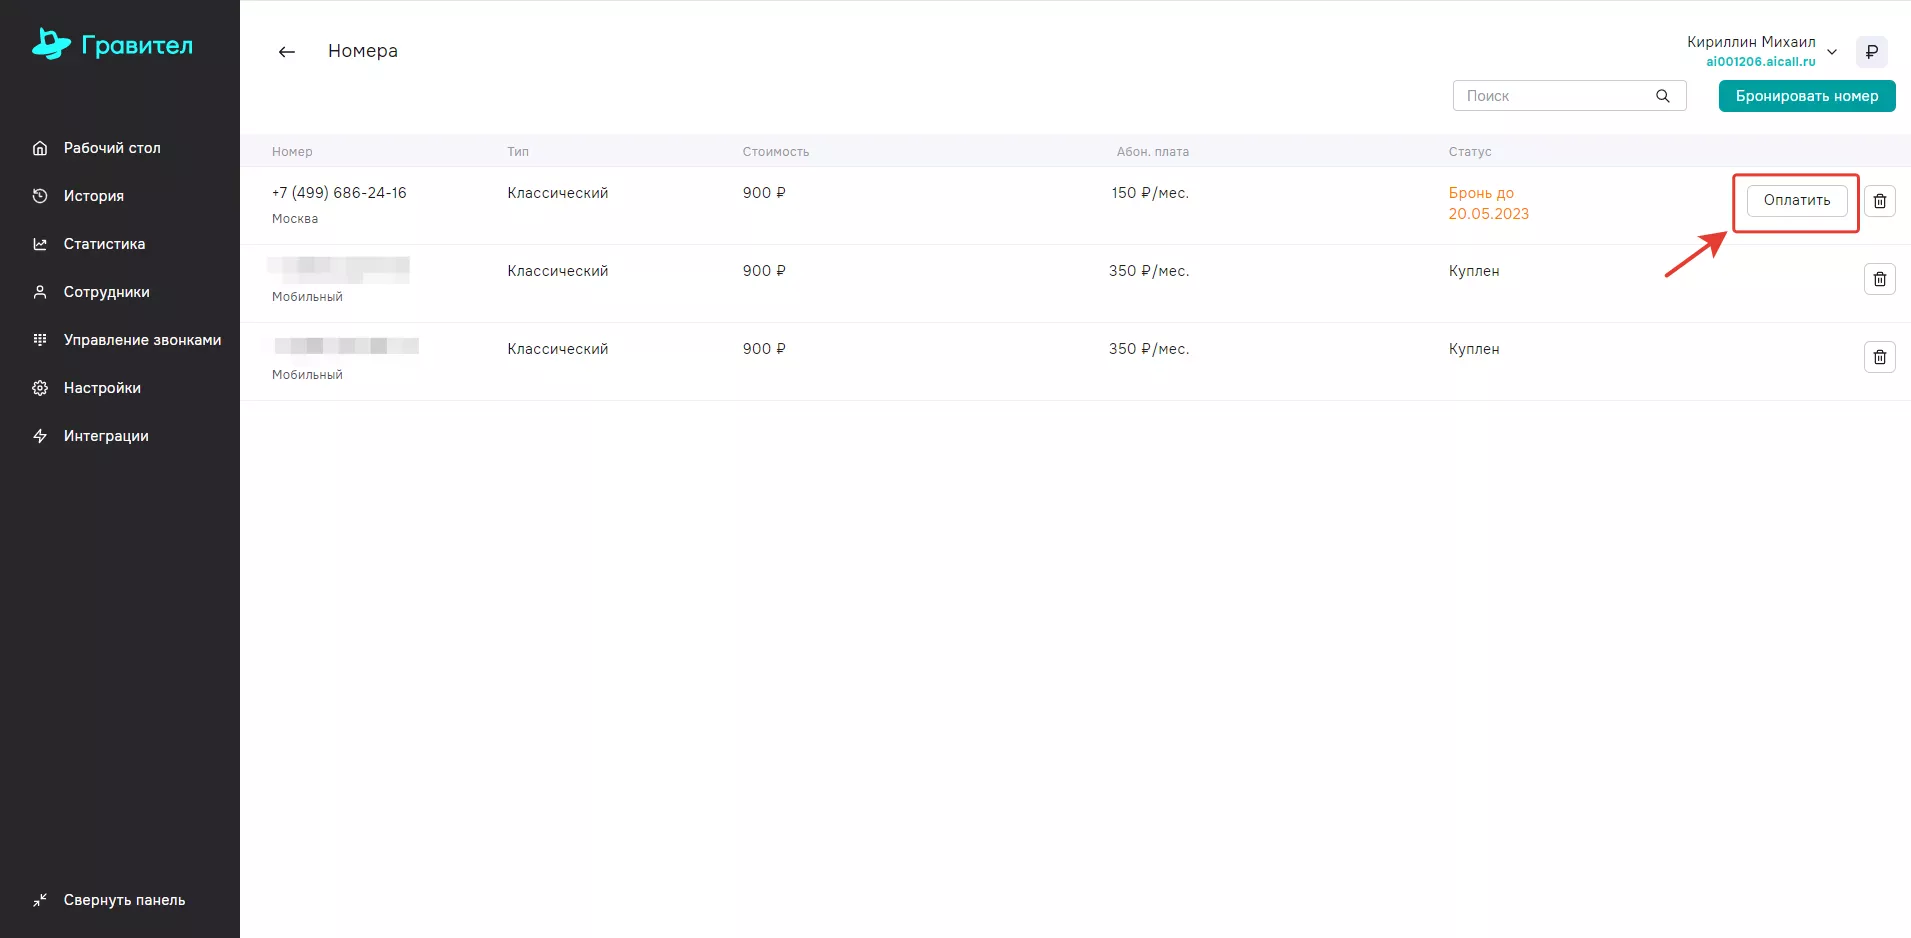Image resolution: width=1911 pixels, height=938 pixels.
Task: Click trash icon in second number row
Action: point(1879,279)
